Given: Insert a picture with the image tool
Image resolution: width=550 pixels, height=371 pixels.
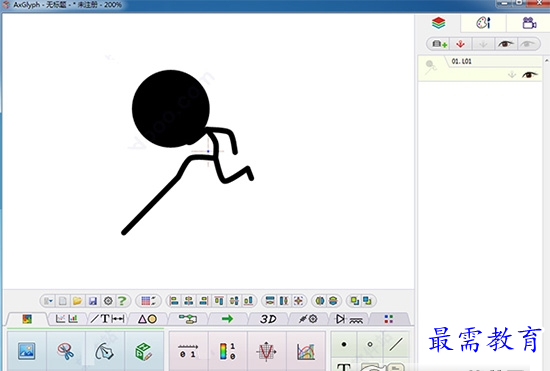Looking at the screenshot, I should (27, 351).
